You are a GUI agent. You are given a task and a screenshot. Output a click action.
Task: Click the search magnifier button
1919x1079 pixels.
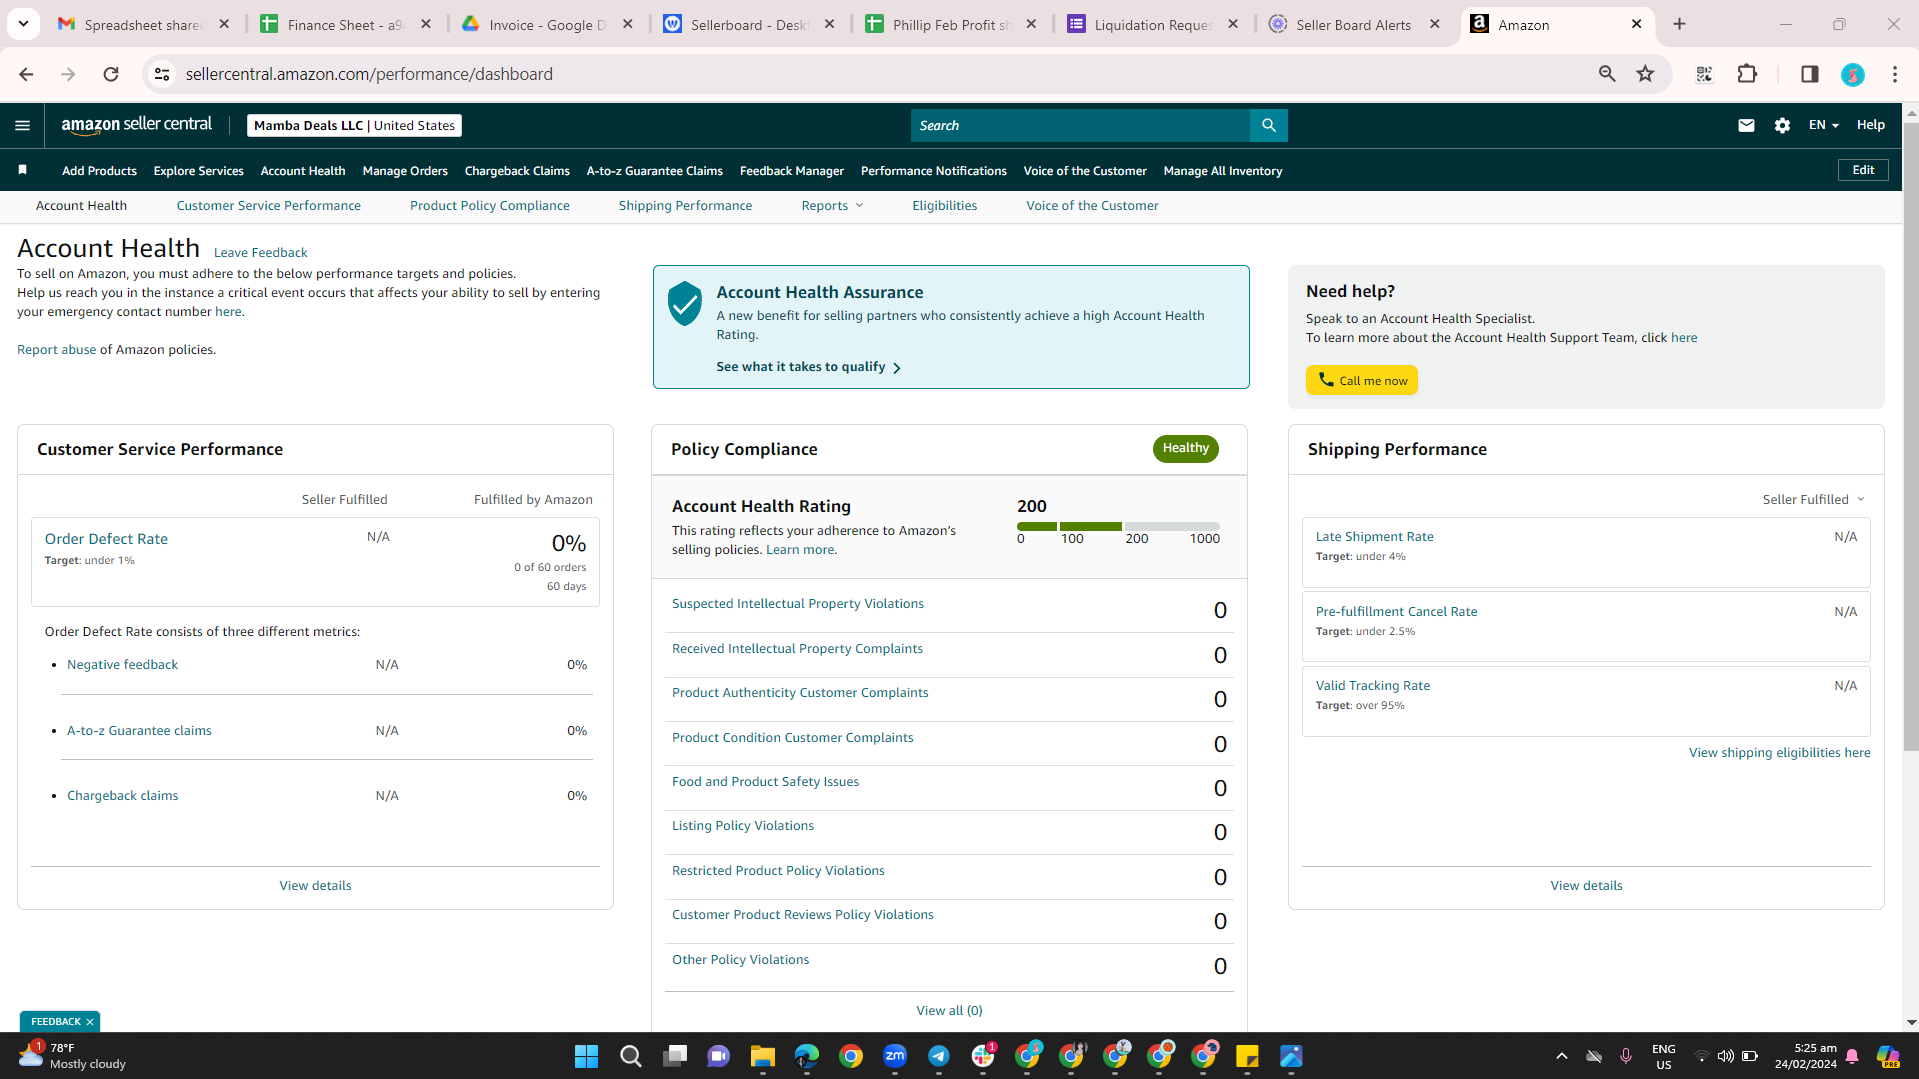1268,125
